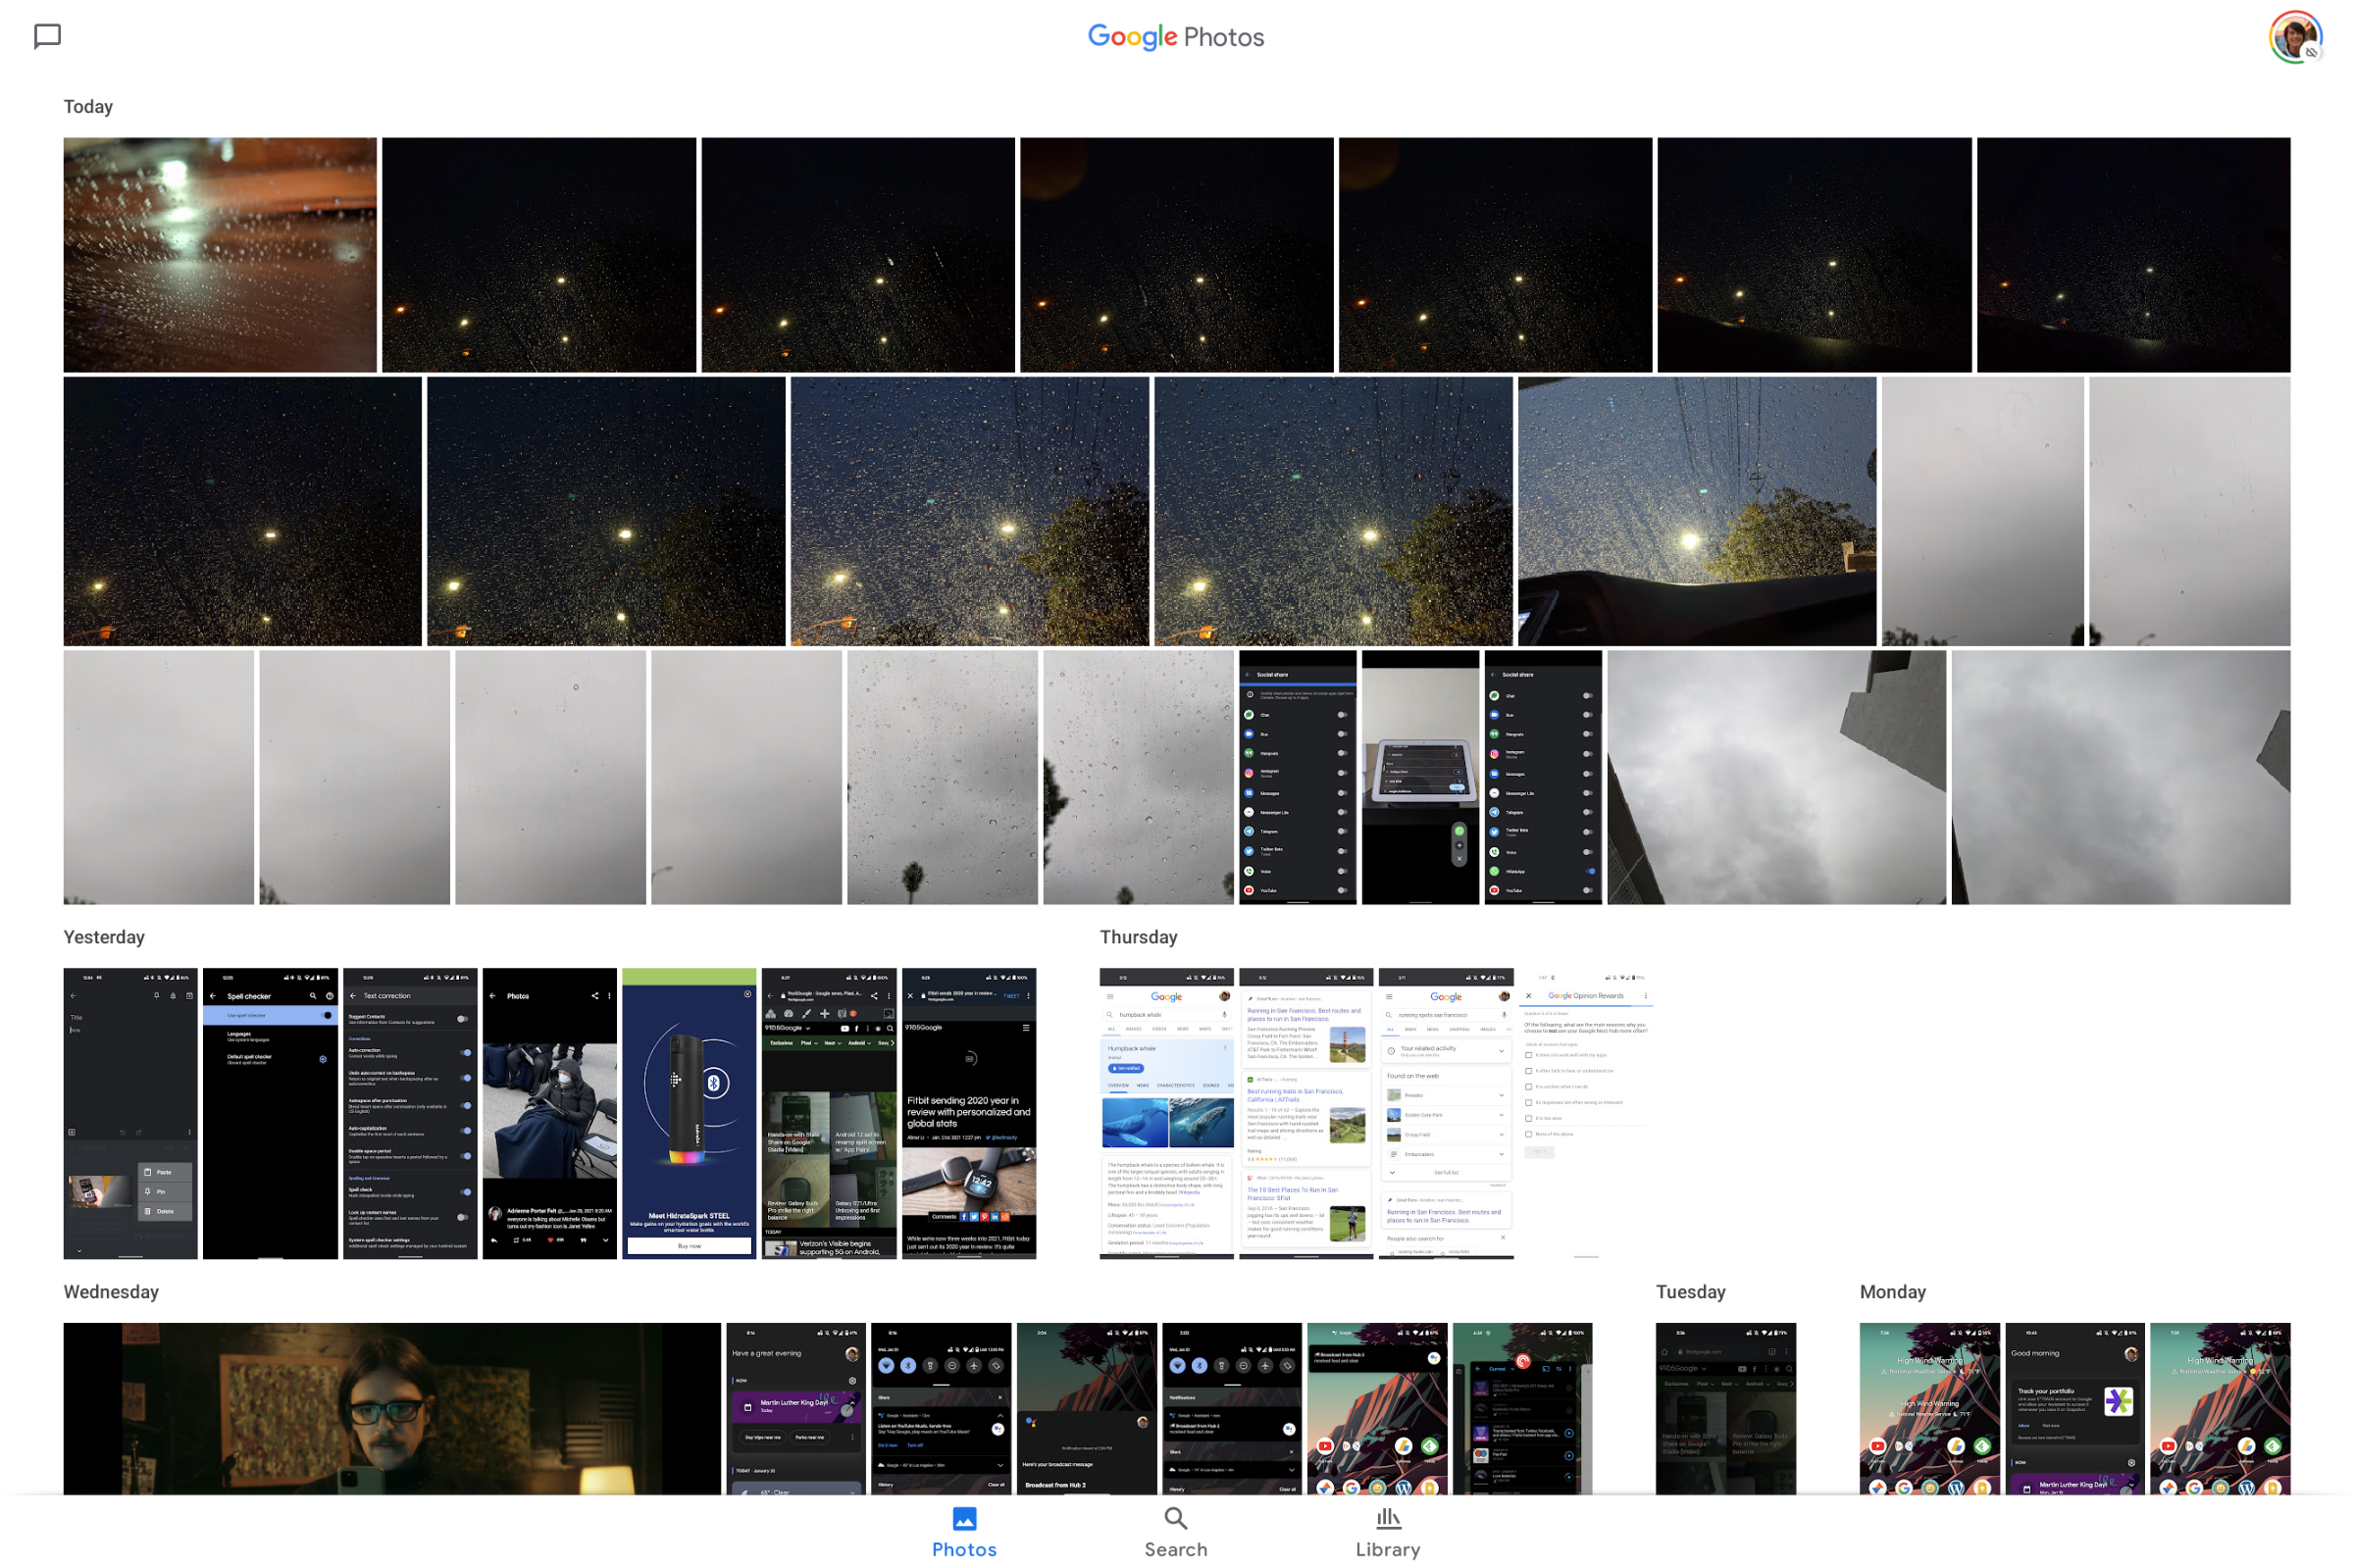Image resolution: width=2354 pixels, height=1568 pixels.
Task: Open the Search section icon
Action: coord(1175,1518)
